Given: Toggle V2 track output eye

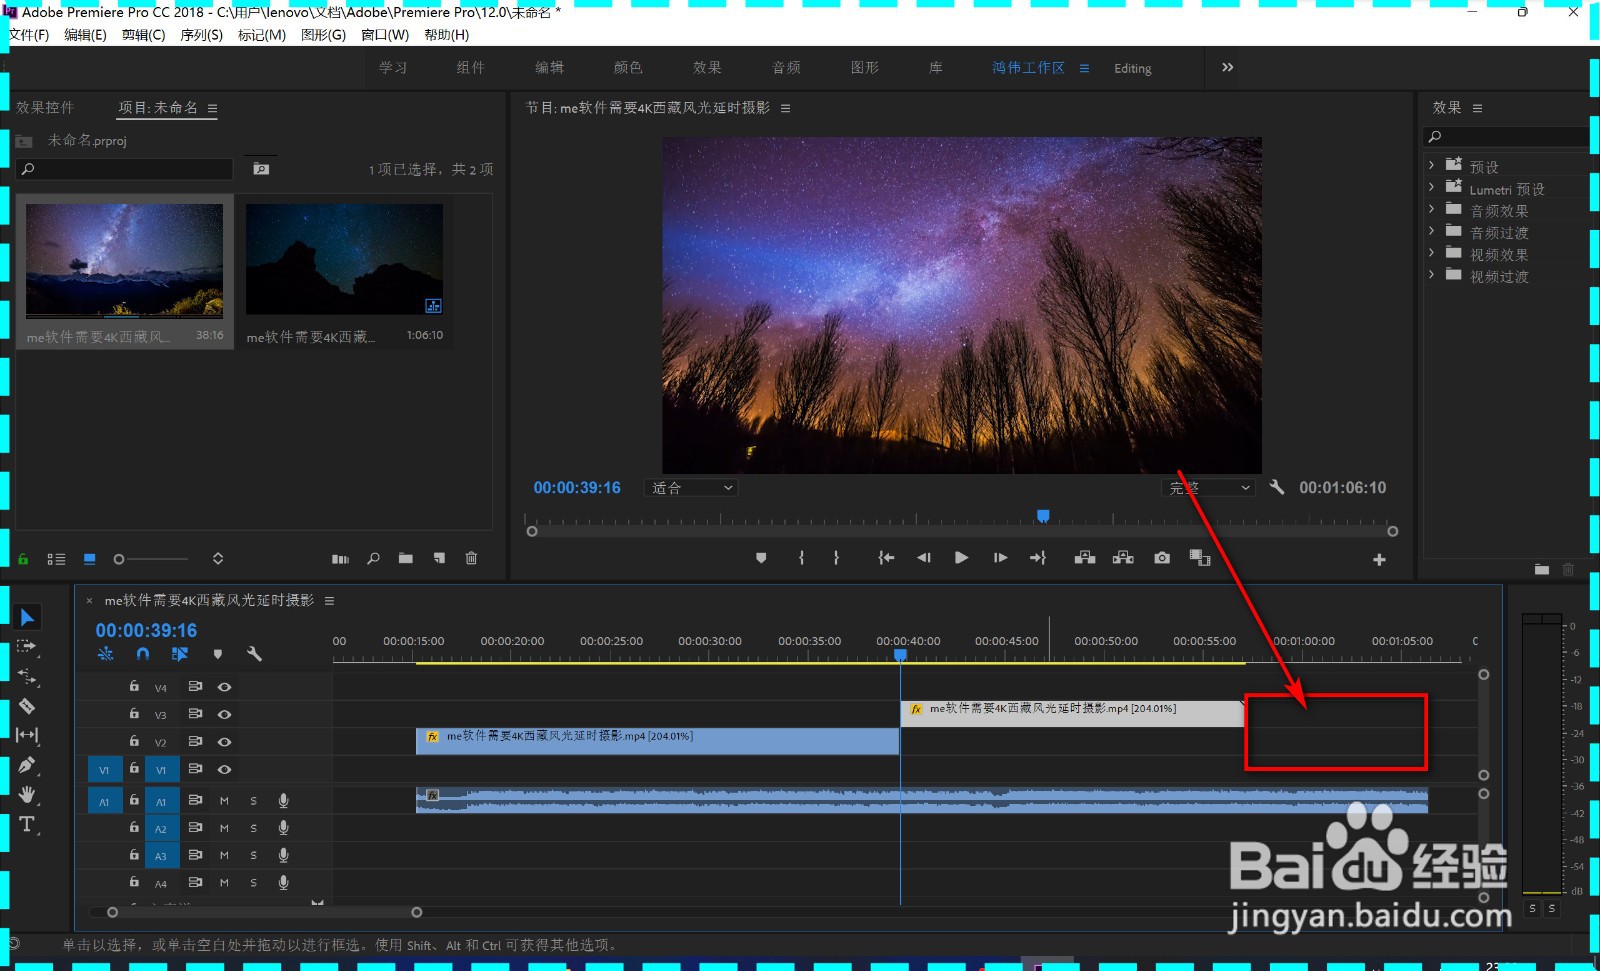Looking at the screenshot, I should [225, 742].
